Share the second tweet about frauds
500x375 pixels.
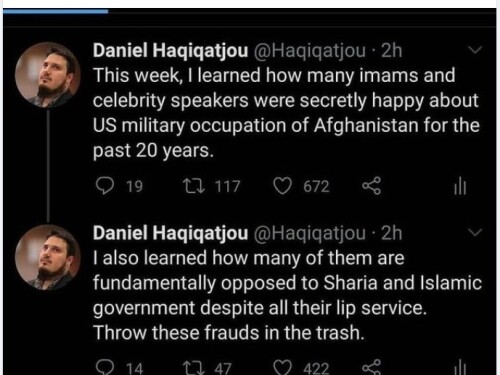[371, 367]
